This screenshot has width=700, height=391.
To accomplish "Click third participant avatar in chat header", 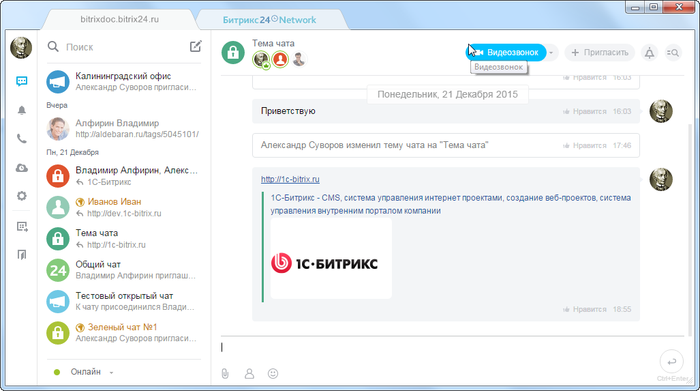I will click(299, 59).
